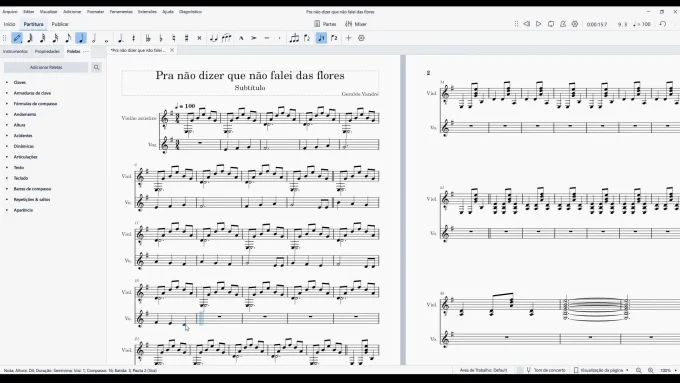Switch to voice 2
680x383 pixels.
[334, 38]
